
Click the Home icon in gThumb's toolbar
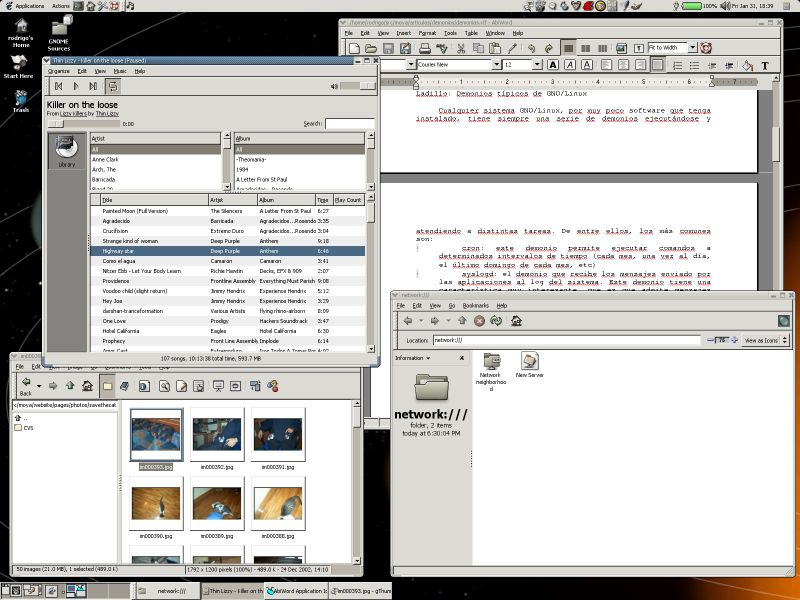85,385
